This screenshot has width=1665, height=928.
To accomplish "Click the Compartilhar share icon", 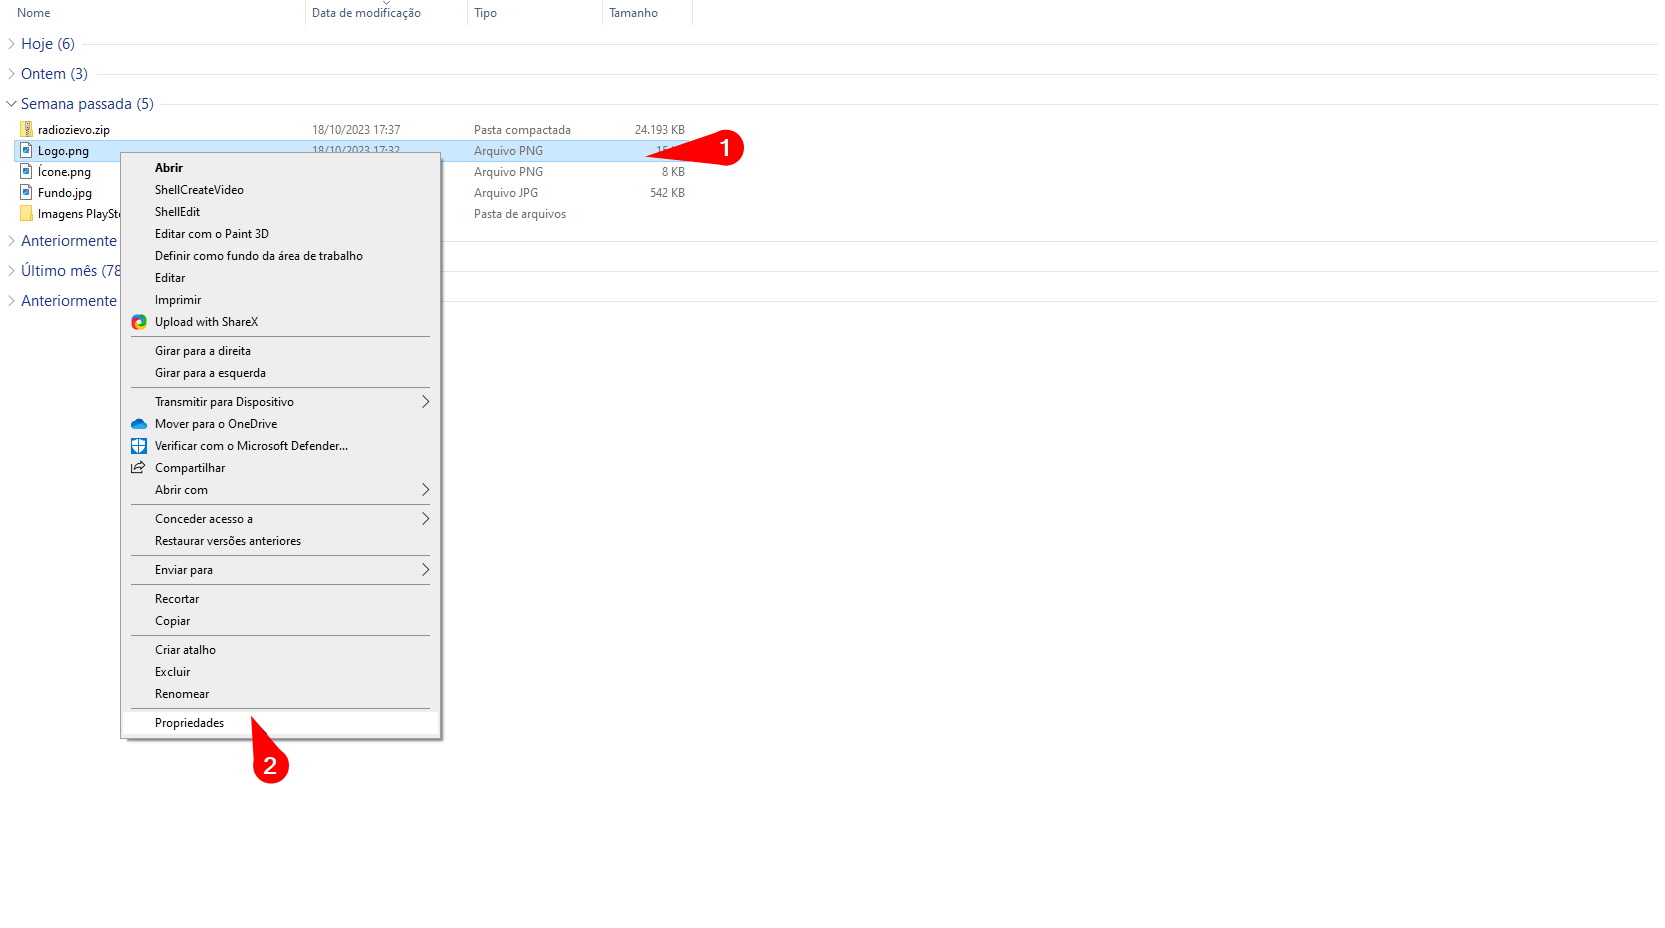I will tap(139, 468).
